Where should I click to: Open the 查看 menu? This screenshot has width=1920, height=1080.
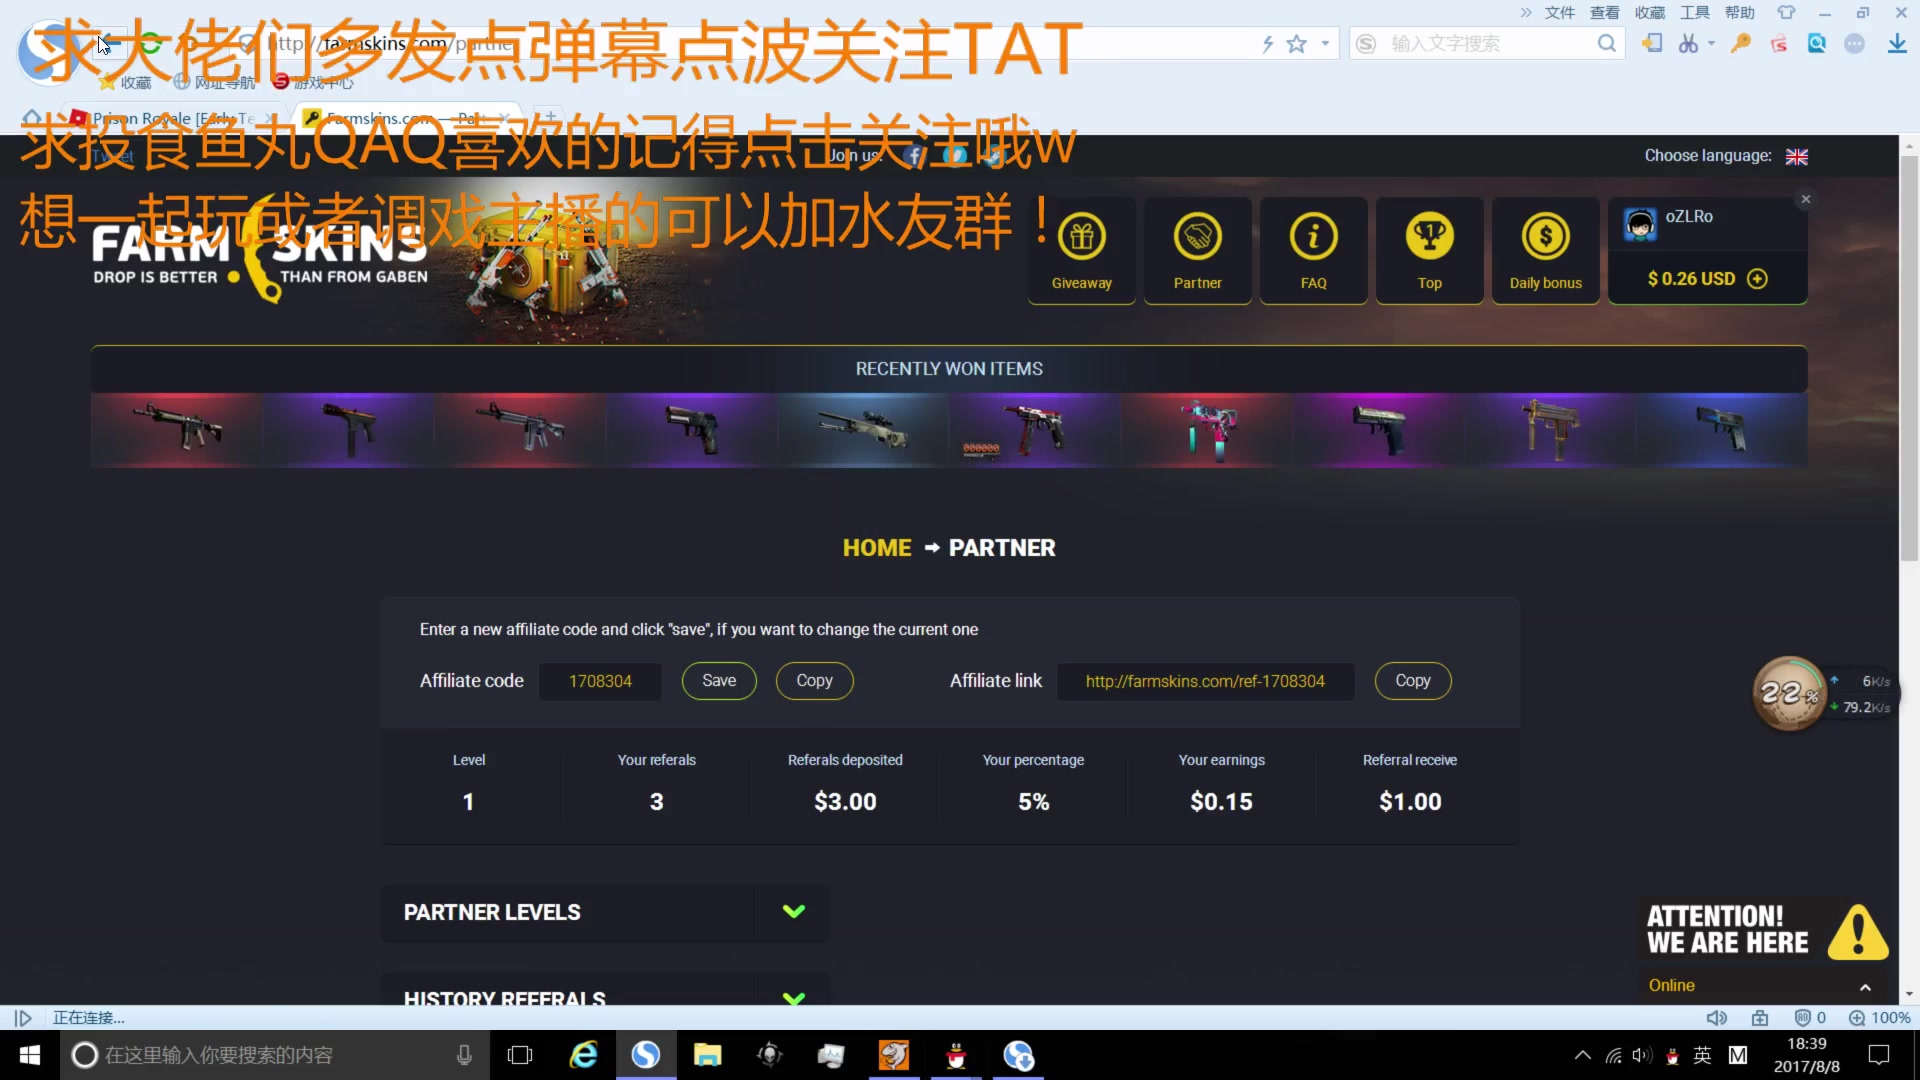1604,12
